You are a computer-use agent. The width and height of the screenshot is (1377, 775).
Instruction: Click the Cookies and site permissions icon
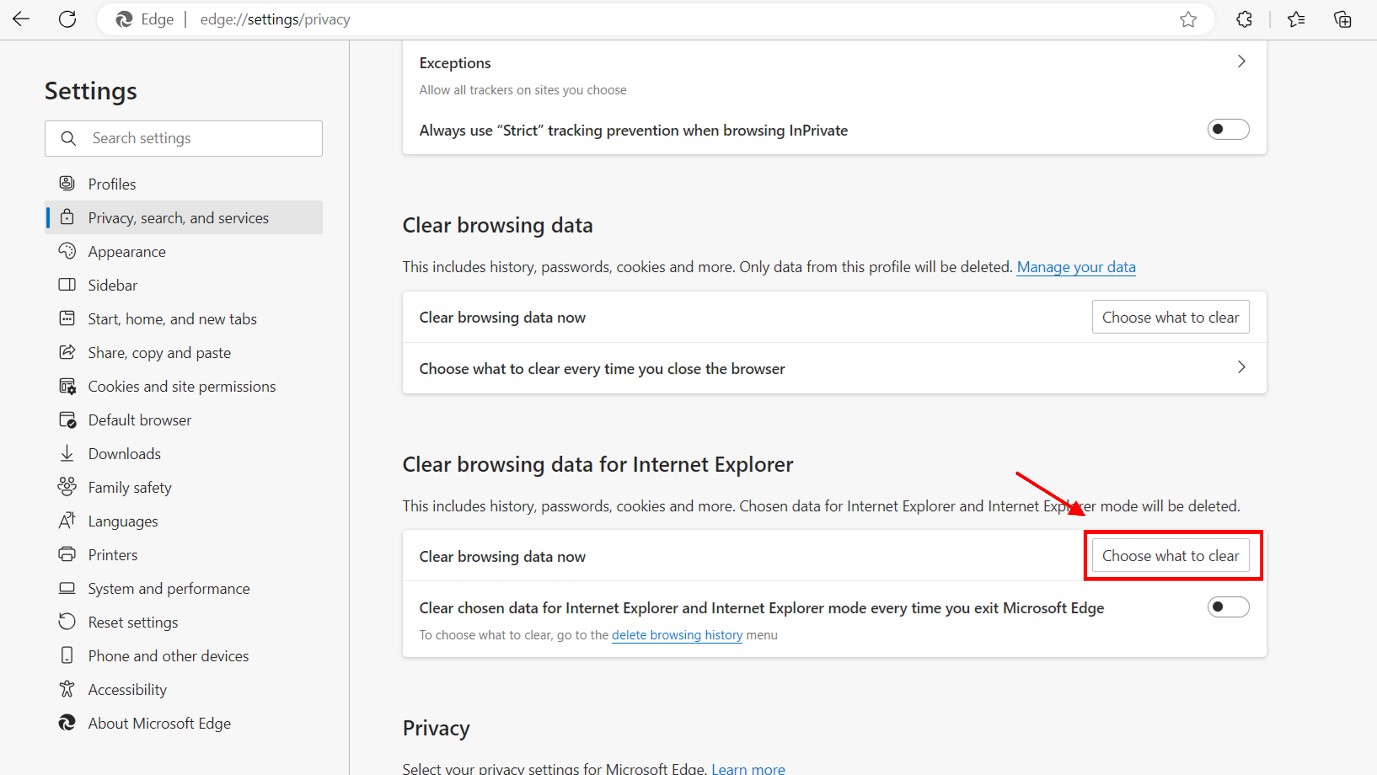click(x=67, y=386)
